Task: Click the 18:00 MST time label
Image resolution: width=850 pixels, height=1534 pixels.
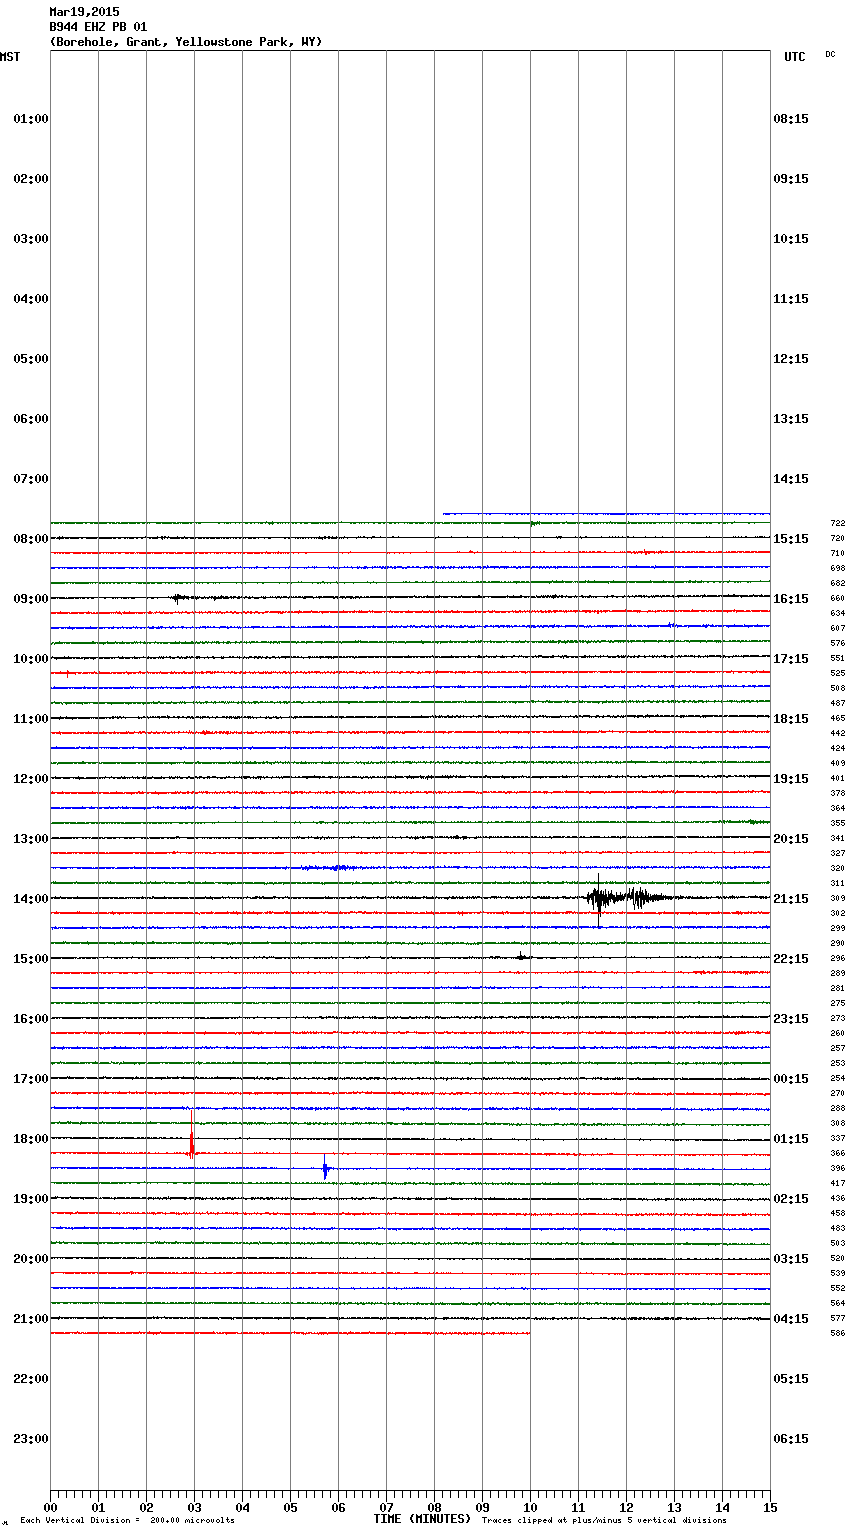Action: click(31, 1139)
